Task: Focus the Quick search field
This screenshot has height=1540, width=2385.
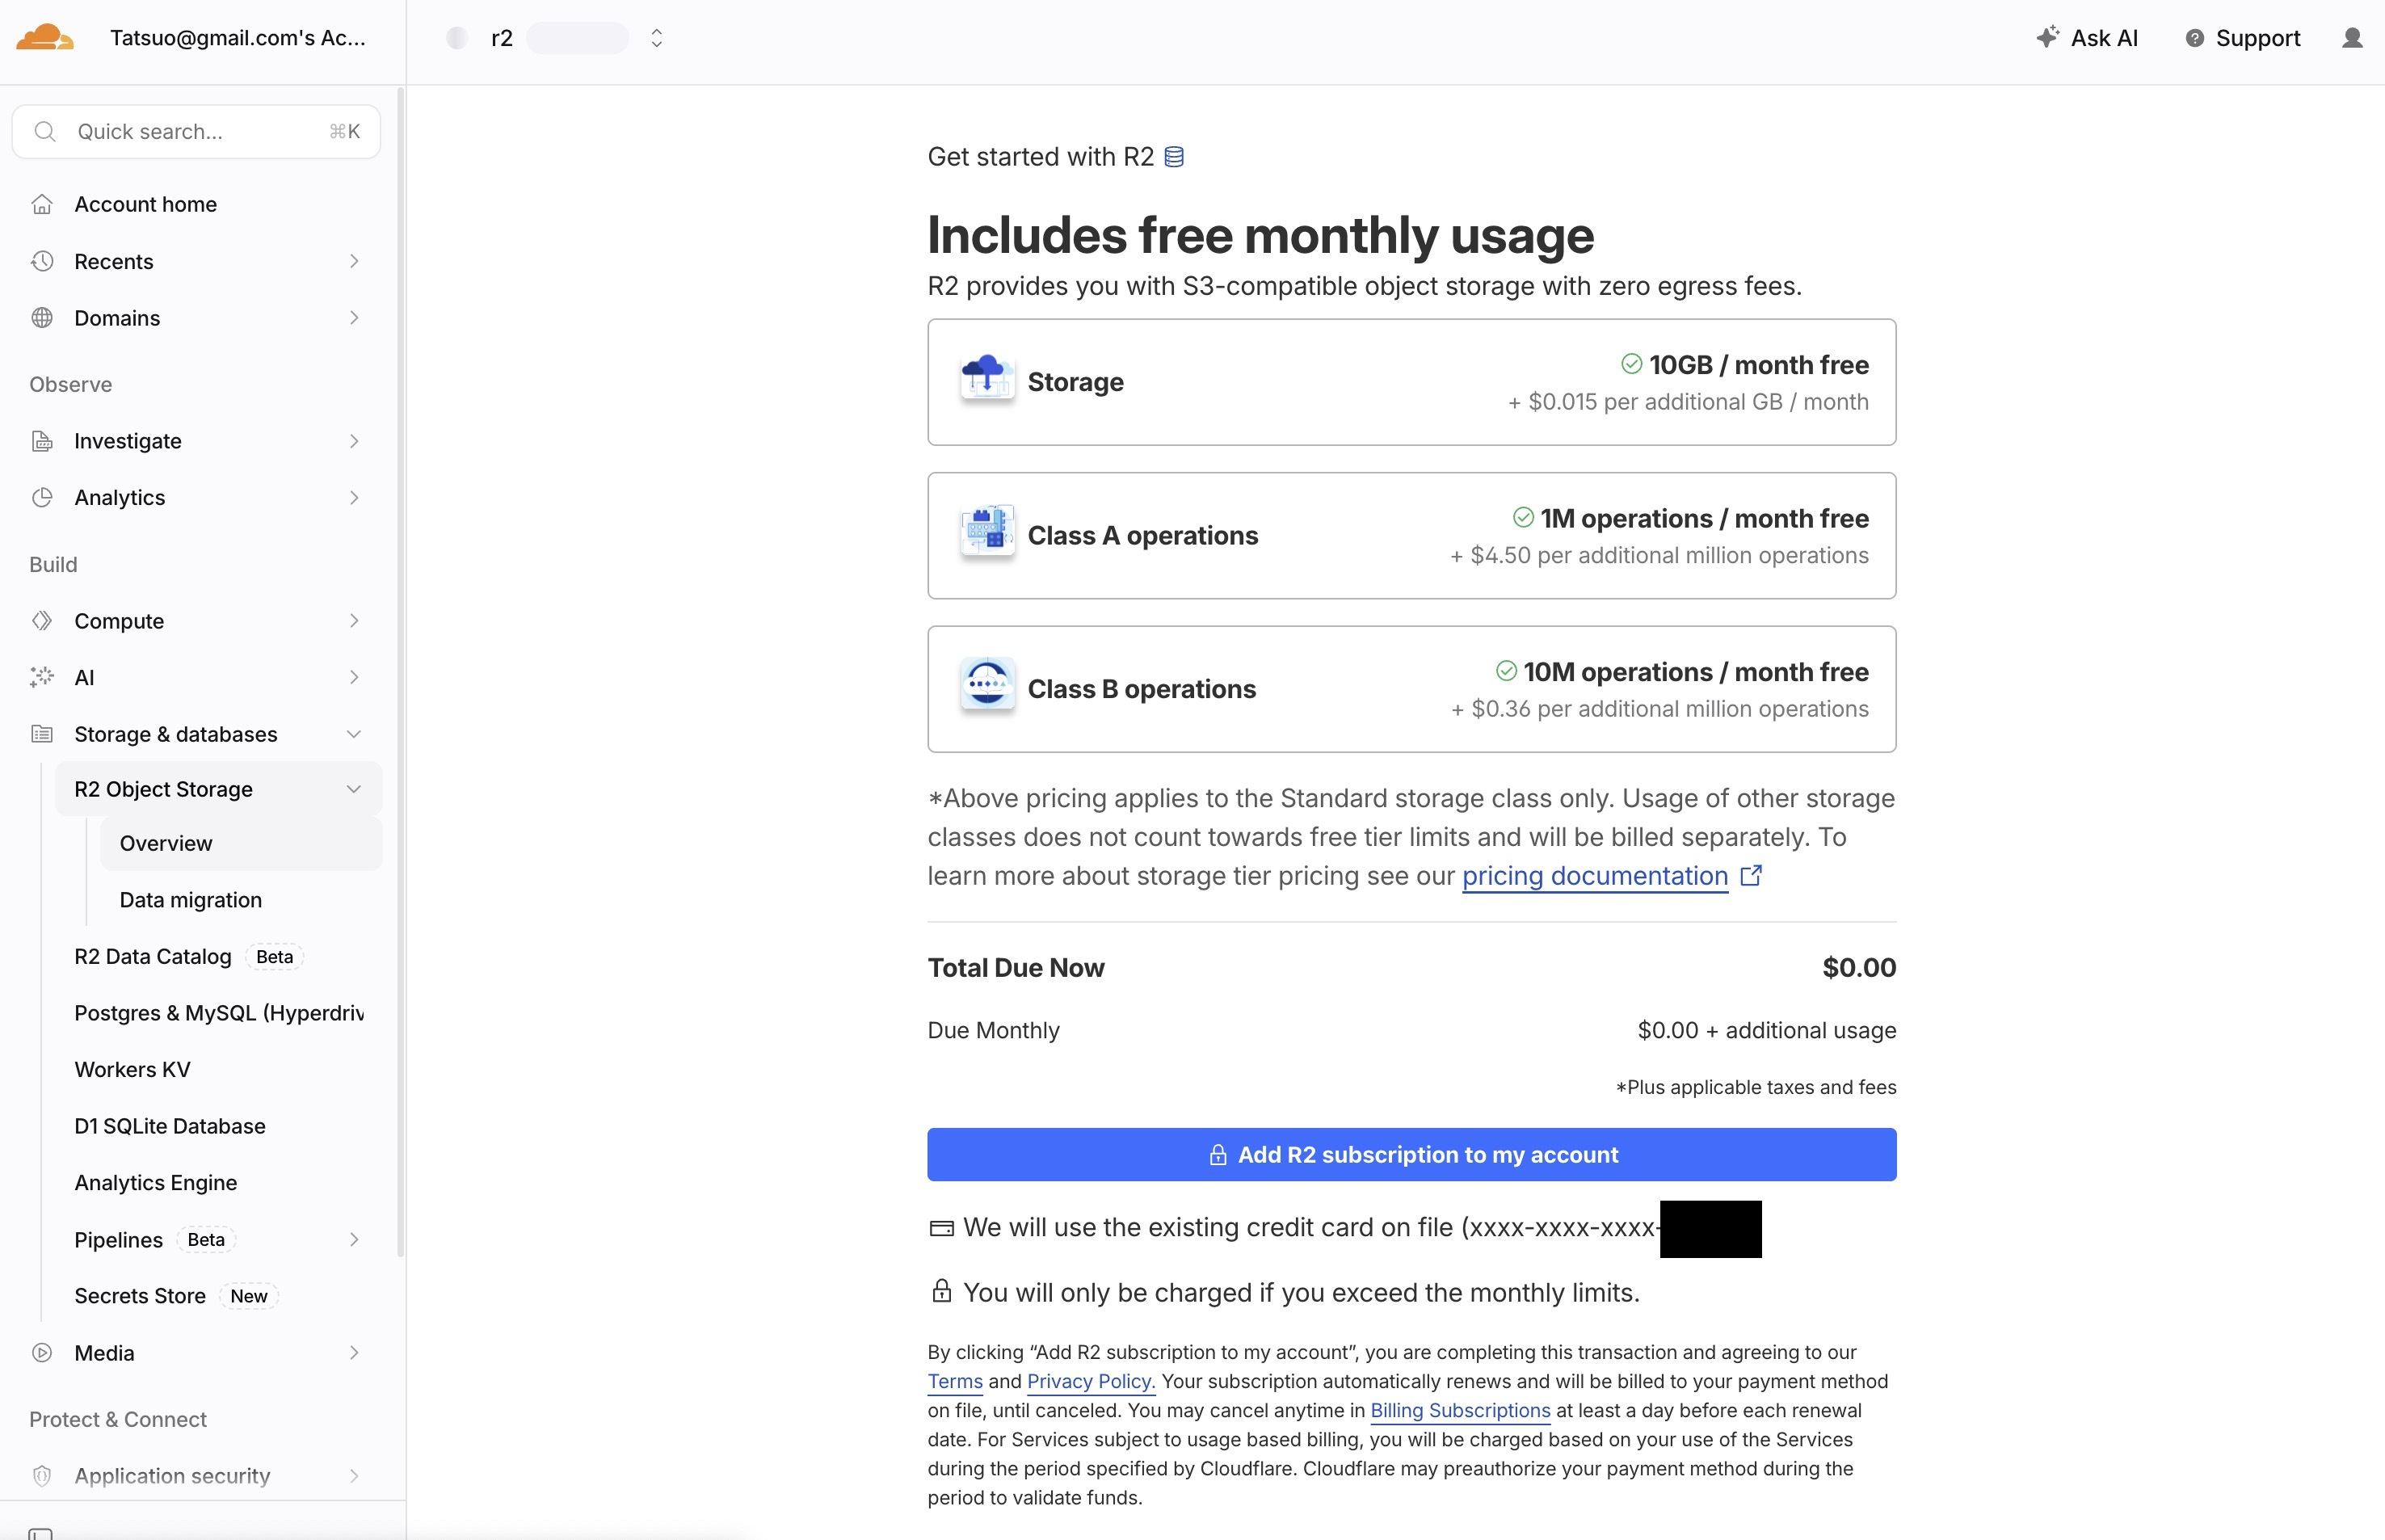Action: pyautogui.click(x=196, y=132)
